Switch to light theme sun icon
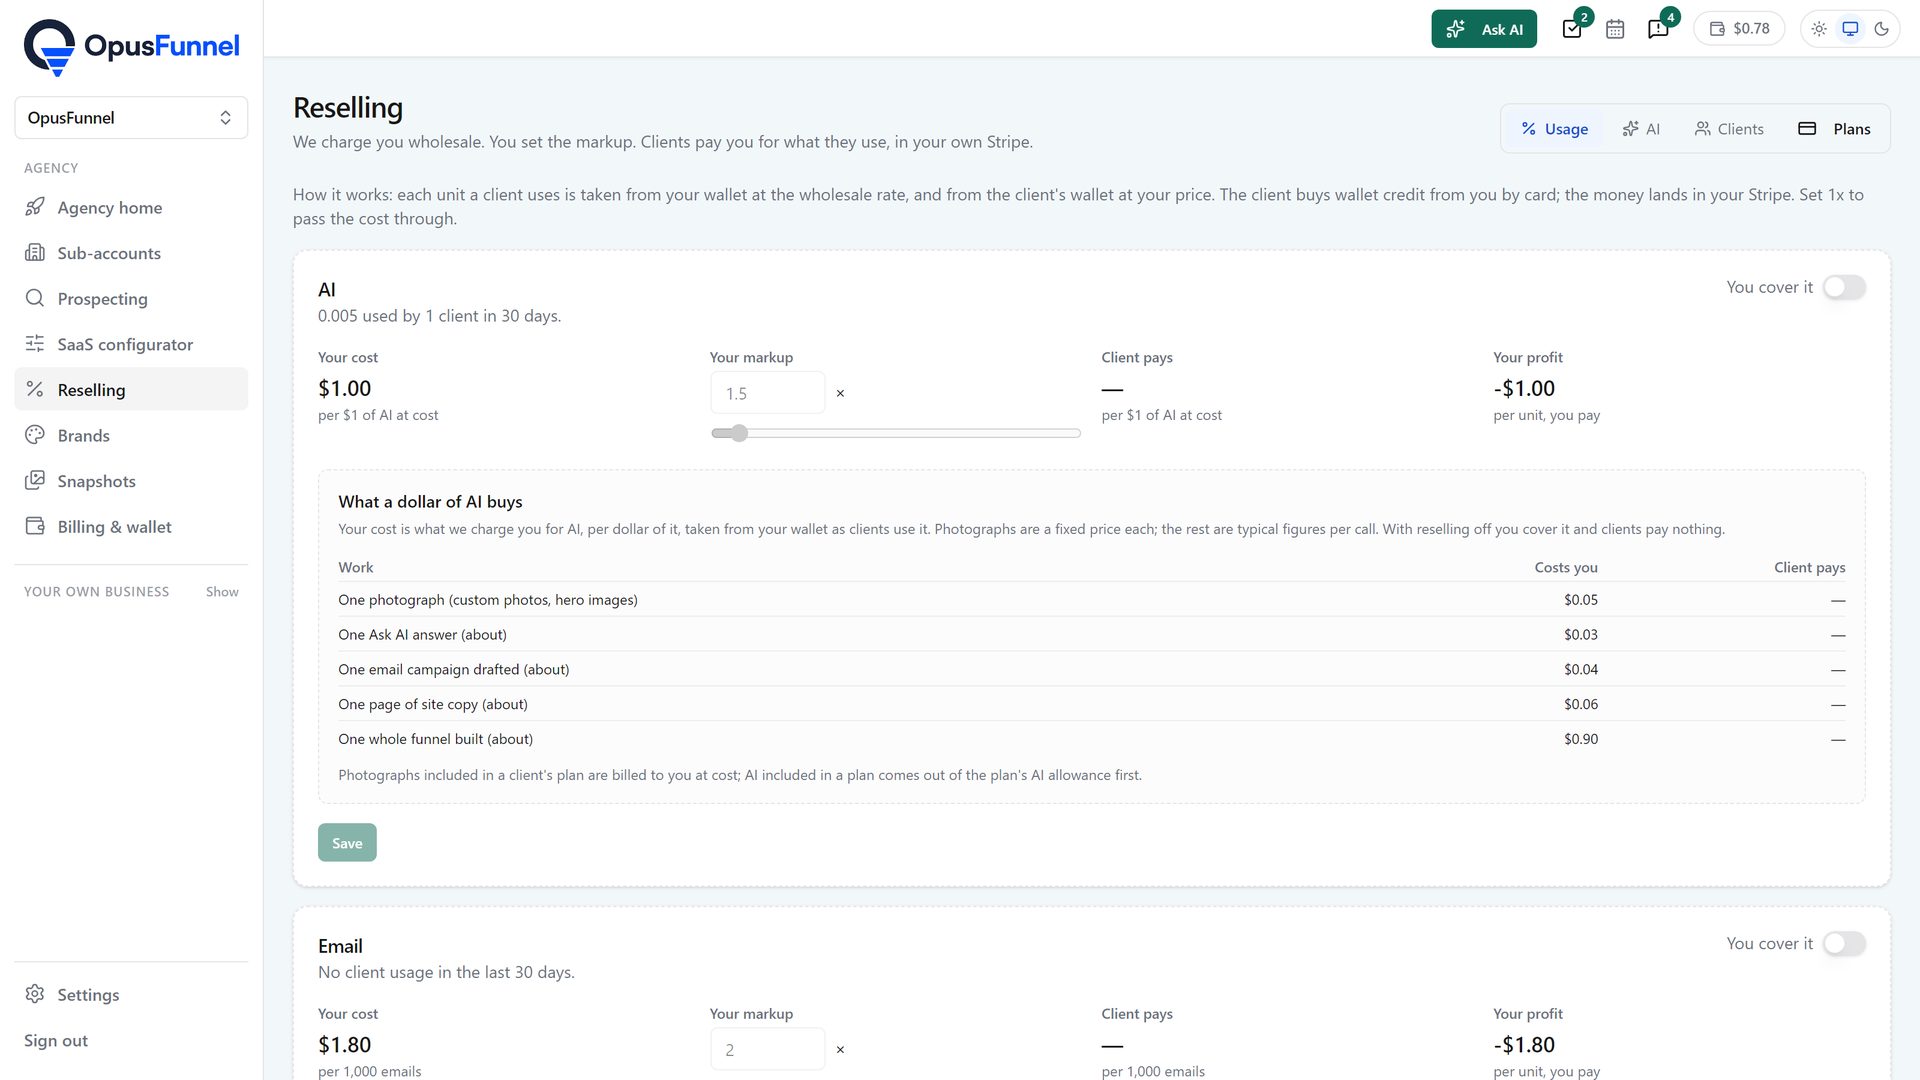This screenshot has height=1080, width=1920. click(x=1819, y=29)
